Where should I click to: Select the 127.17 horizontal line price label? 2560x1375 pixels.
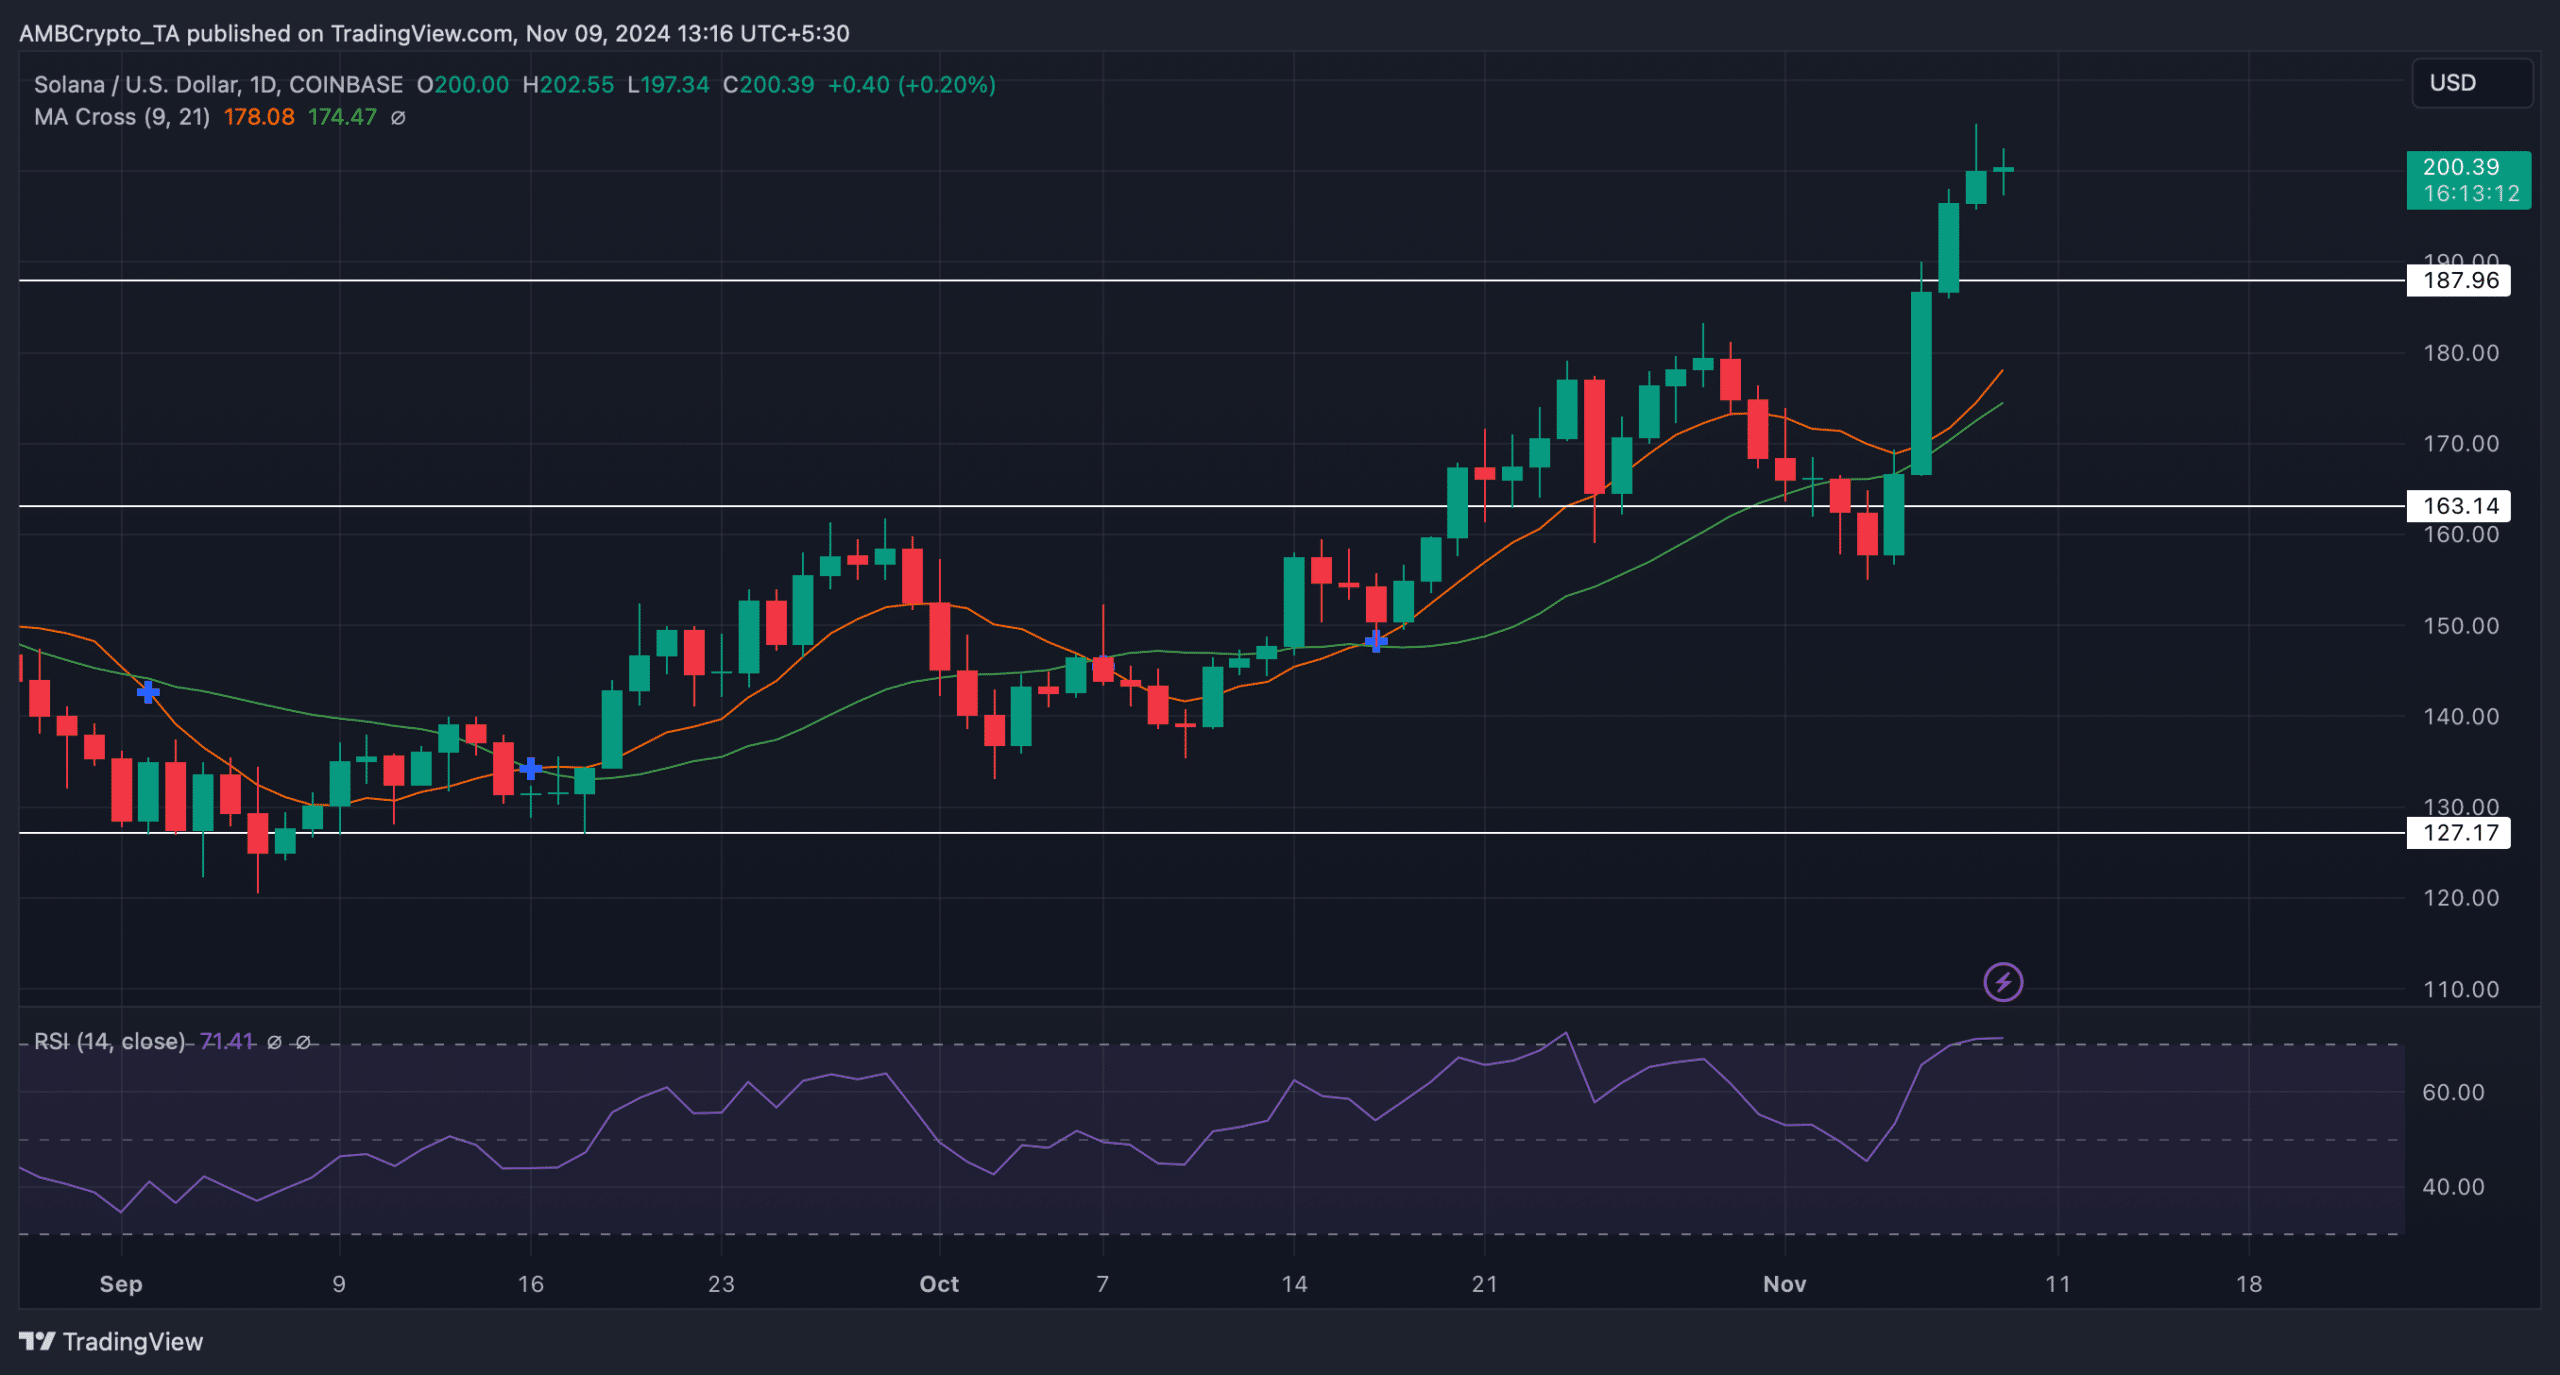[2458, 833]
